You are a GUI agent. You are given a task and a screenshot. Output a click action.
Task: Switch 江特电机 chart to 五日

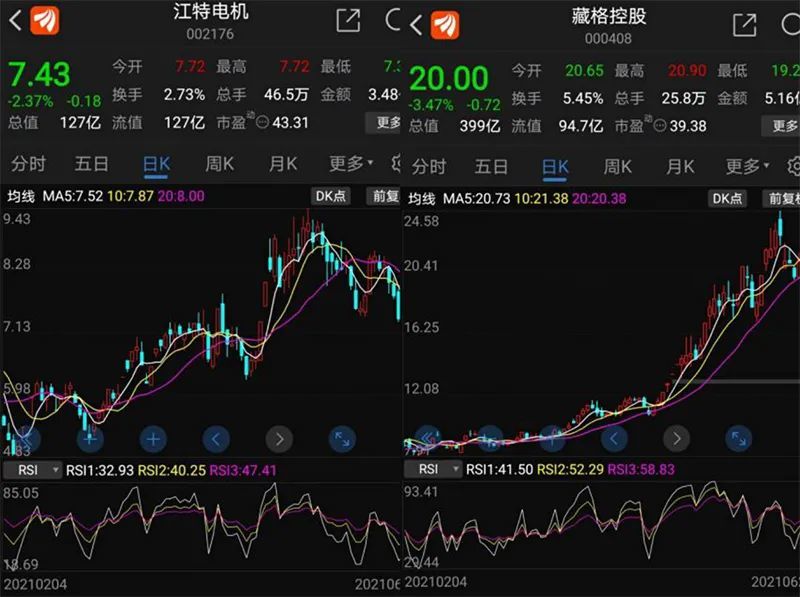click(92, 164)
